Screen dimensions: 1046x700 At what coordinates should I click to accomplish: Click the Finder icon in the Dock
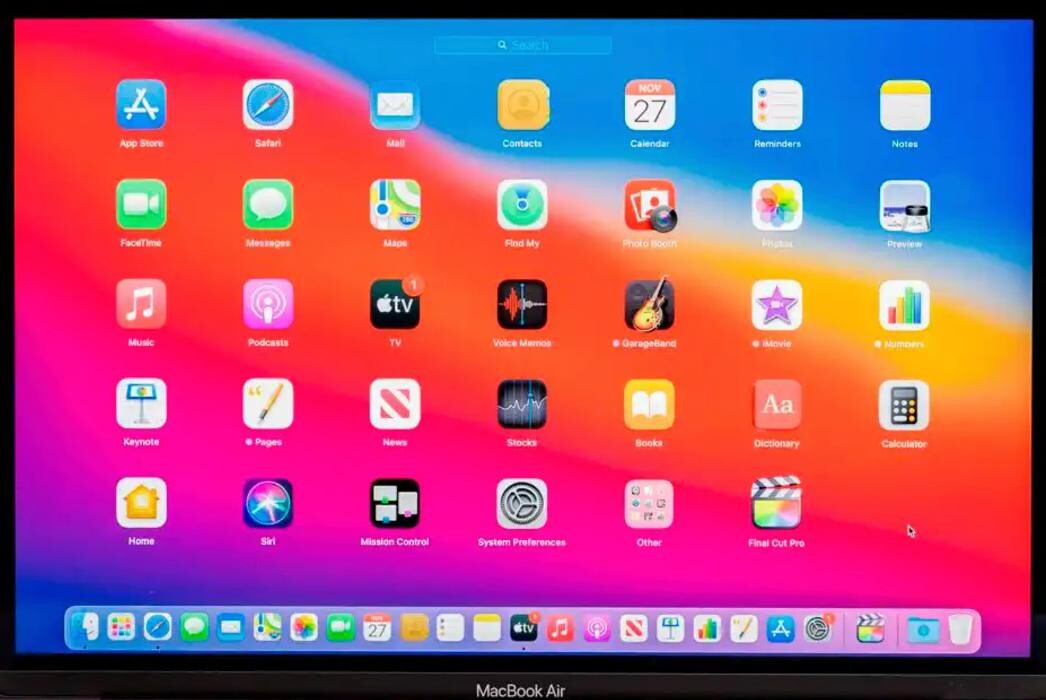(x=85, y=628)
